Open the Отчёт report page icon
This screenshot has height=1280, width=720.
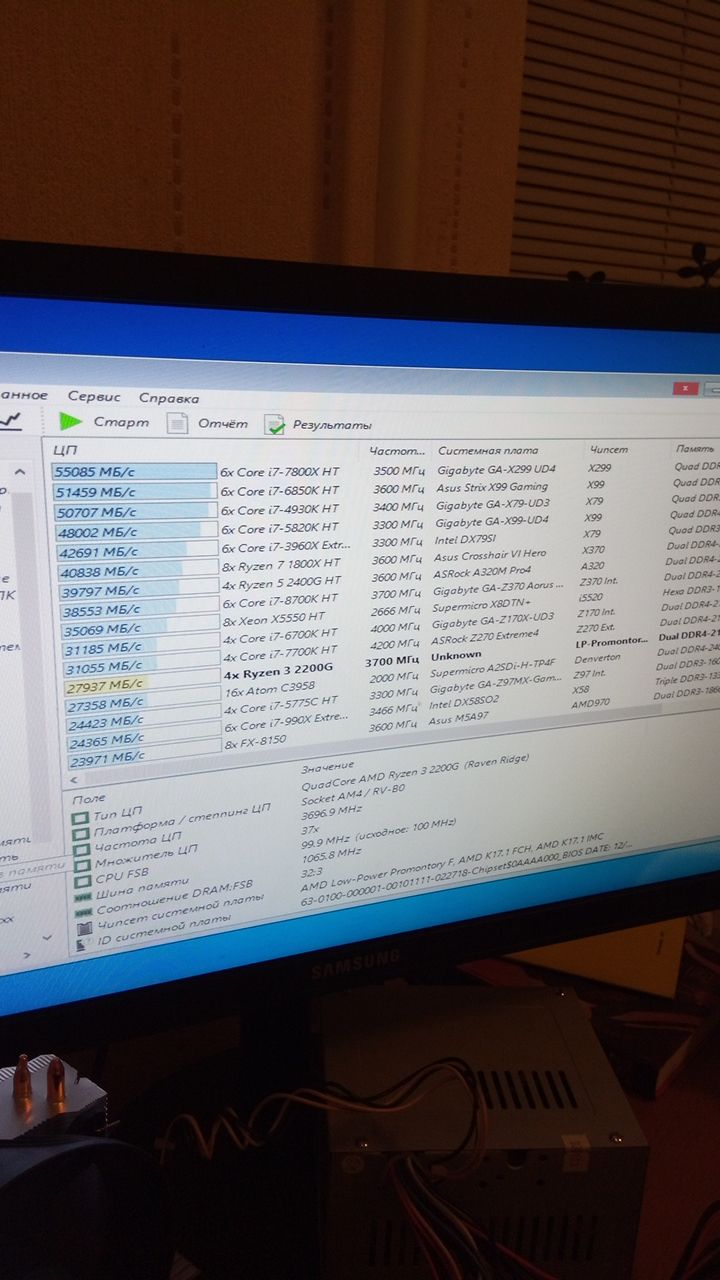[177, 423]
